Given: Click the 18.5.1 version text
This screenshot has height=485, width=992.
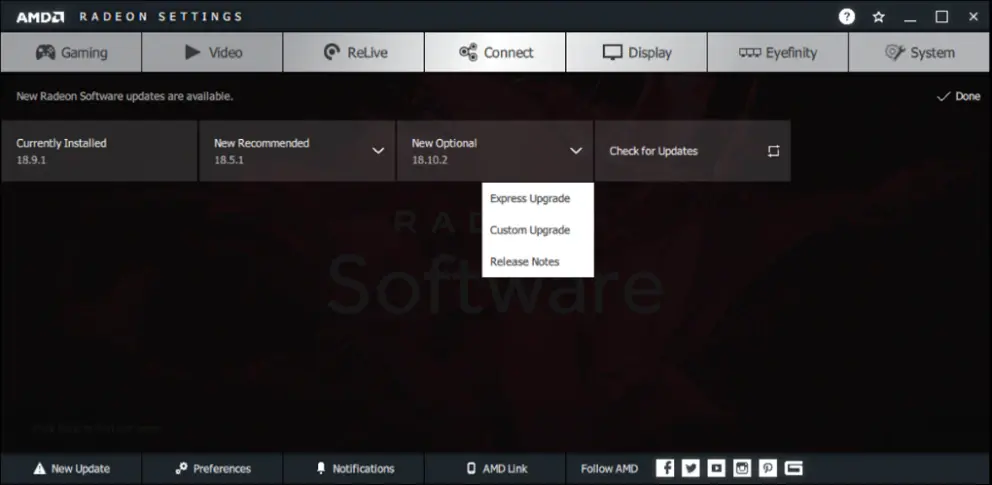Looking at the screenshot, I should point(228,160).
